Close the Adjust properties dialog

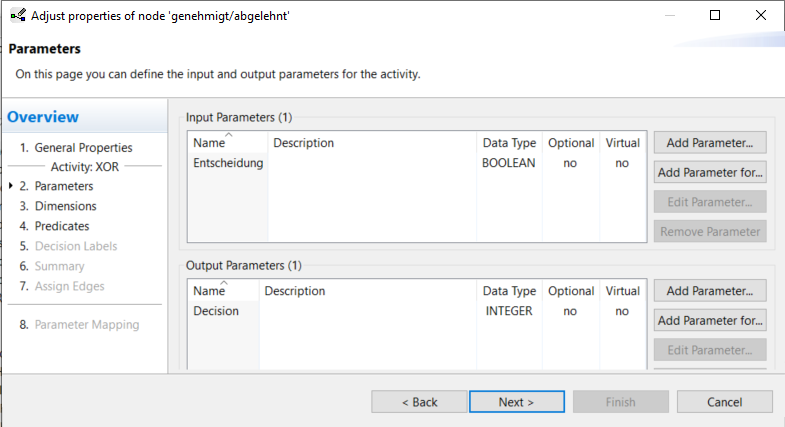tap(760, 16)
